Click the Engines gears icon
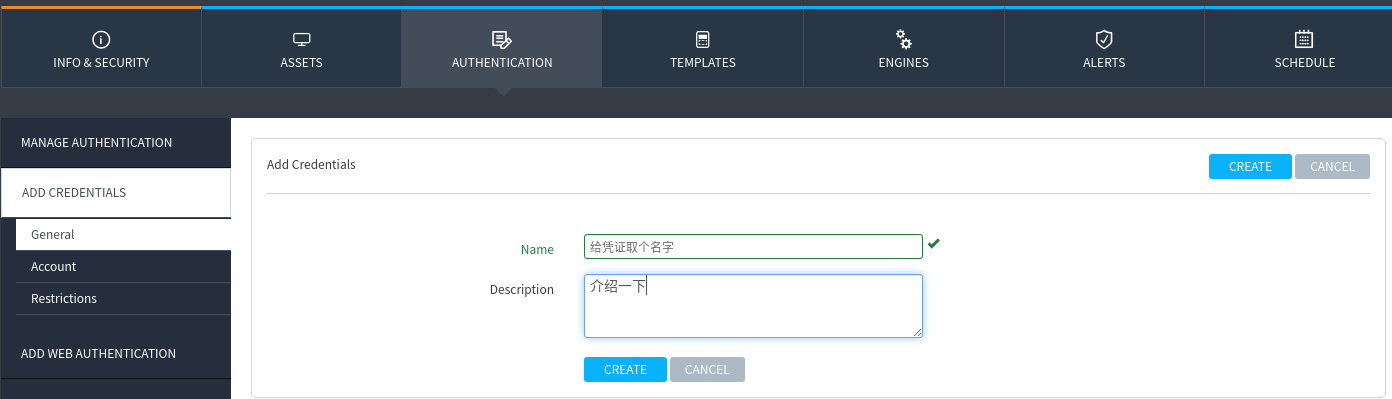 tap(903, 39)
